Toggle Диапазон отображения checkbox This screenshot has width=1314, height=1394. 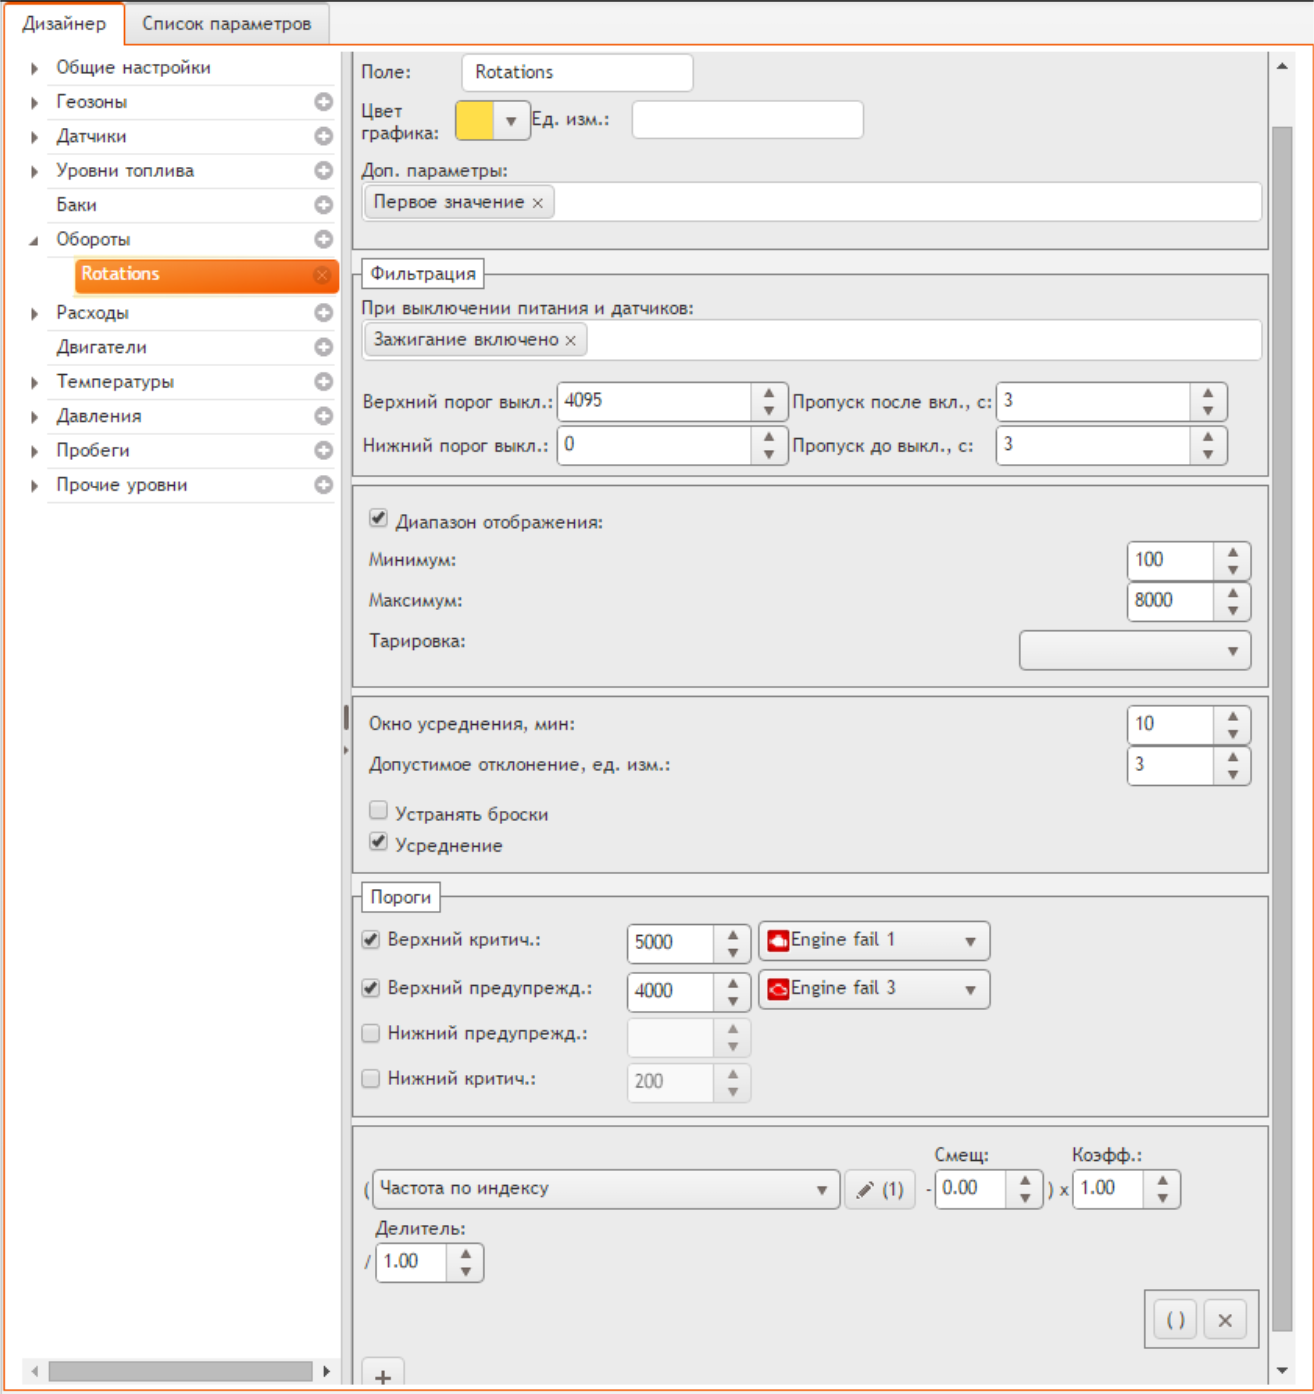point(378,518)
